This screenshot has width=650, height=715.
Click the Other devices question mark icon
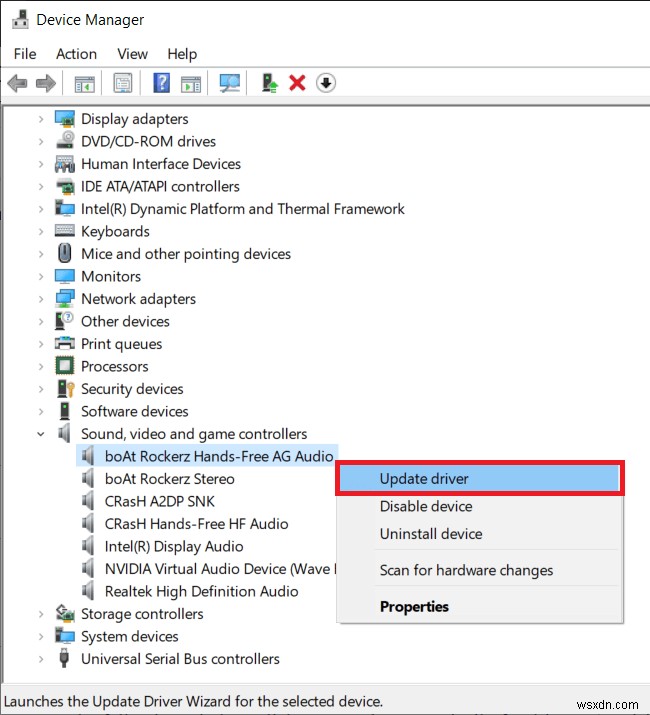64,321
